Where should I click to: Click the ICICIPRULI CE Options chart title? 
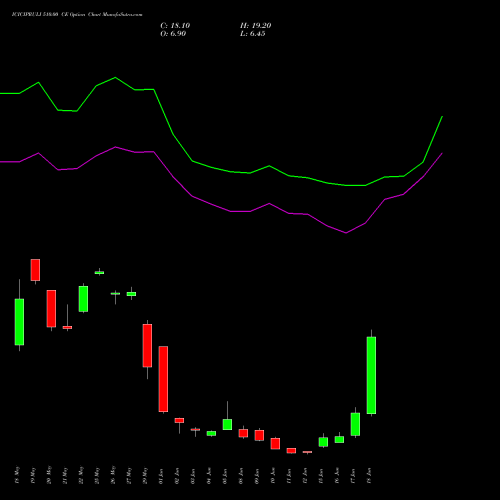pyautogui.click(x=77, y=15)
